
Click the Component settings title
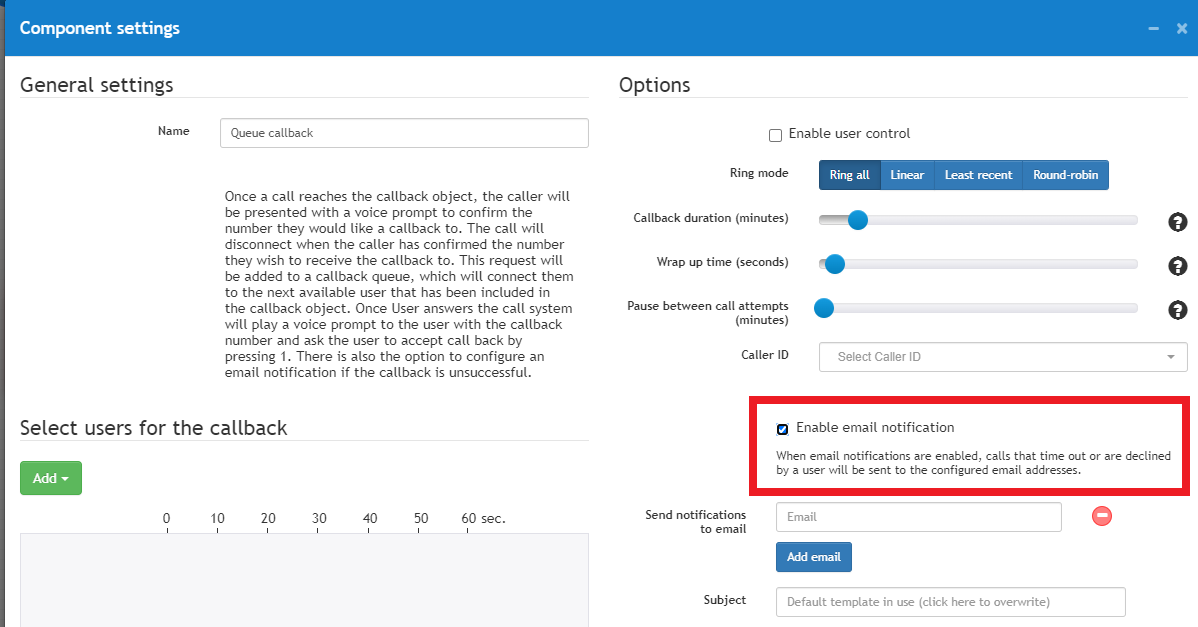tap(99, 28)
